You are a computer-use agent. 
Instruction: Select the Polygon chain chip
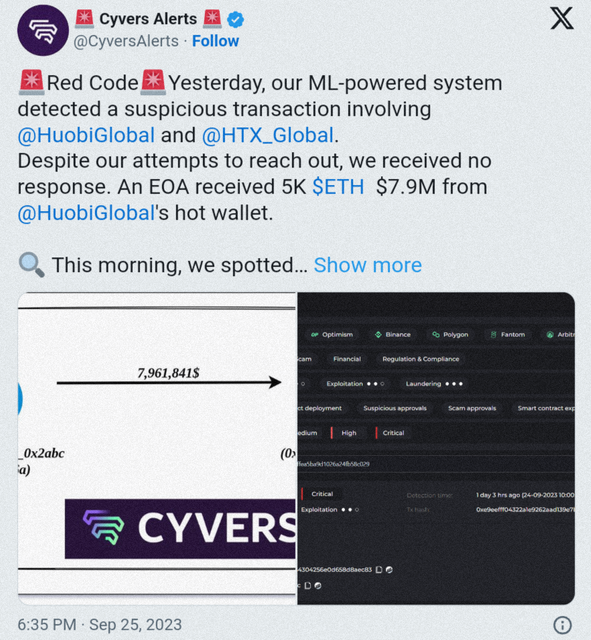[x=450, y=335]
